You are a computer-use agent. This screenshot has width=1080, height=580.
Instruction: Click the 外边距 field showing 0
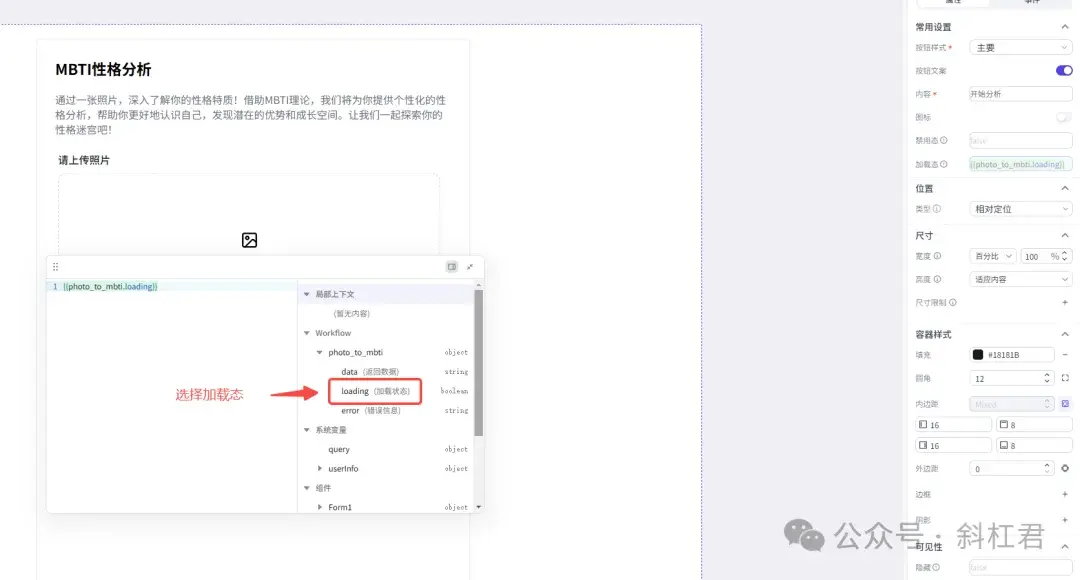pyautogui.click(x=1007, y=468)
